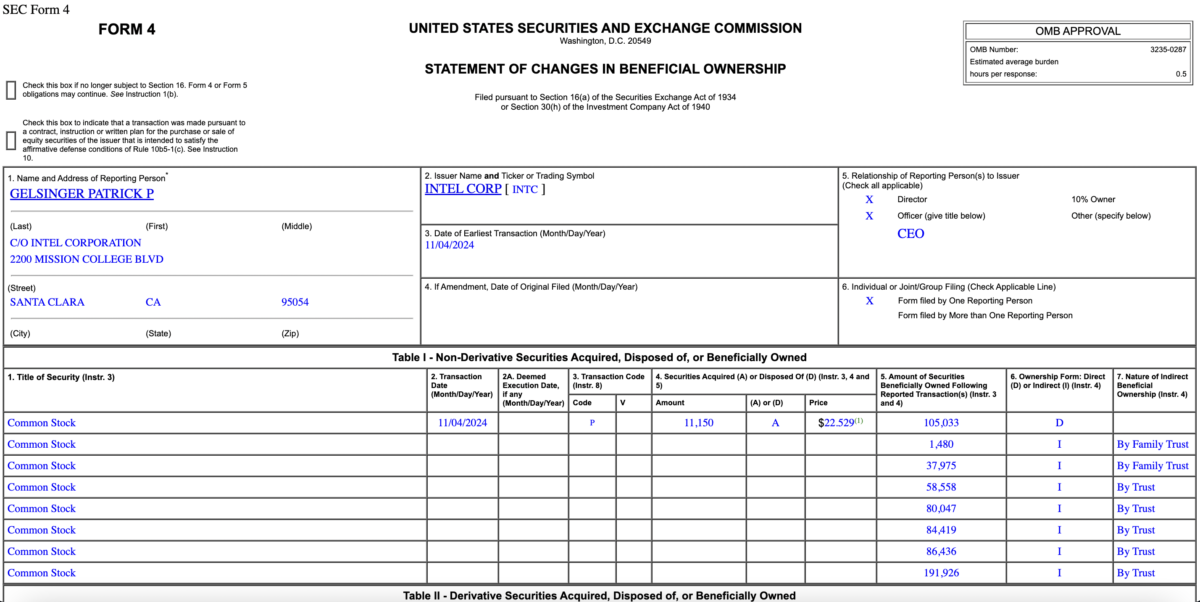Click Common Stock in the 105,033 row

tap(42, 423)
